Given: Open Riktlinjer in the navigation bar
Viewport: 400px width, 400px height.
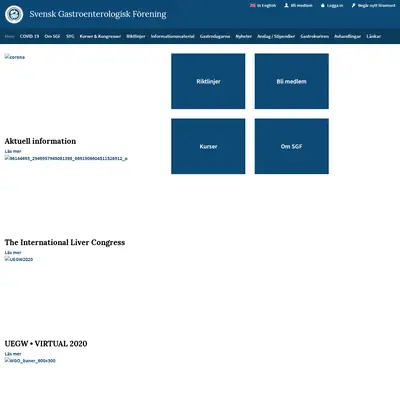Looking at the screenshot, I should 136,36.
